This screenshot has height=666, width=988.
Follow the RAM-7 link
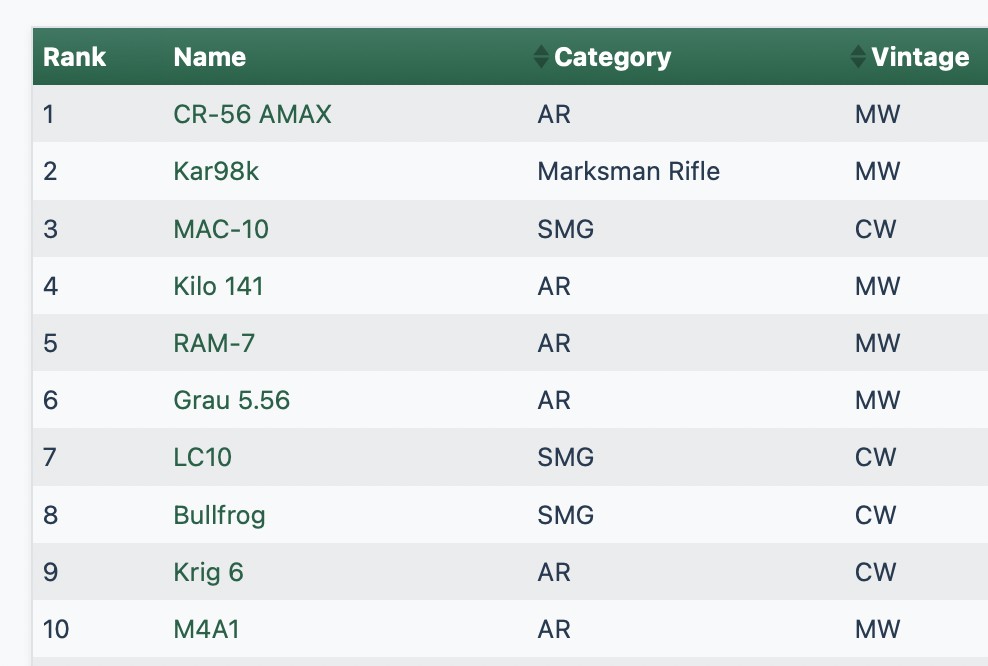click(x=214, y=343)
